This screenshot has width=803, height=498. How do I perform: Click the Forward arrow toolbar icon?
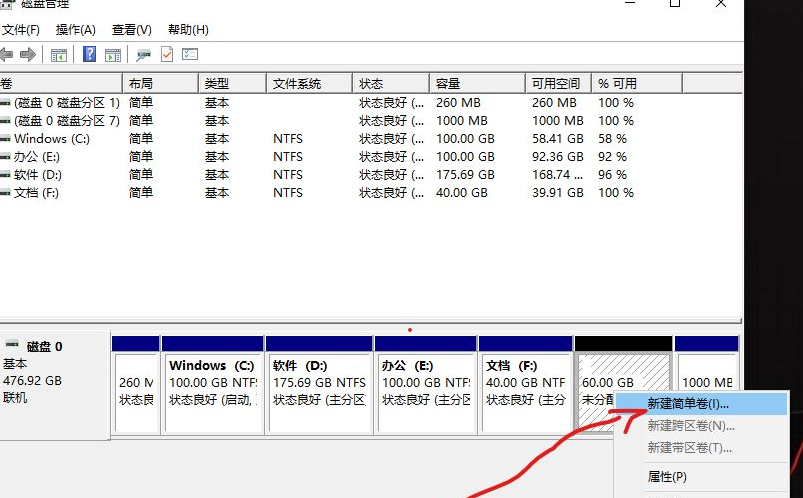(28, 54)
